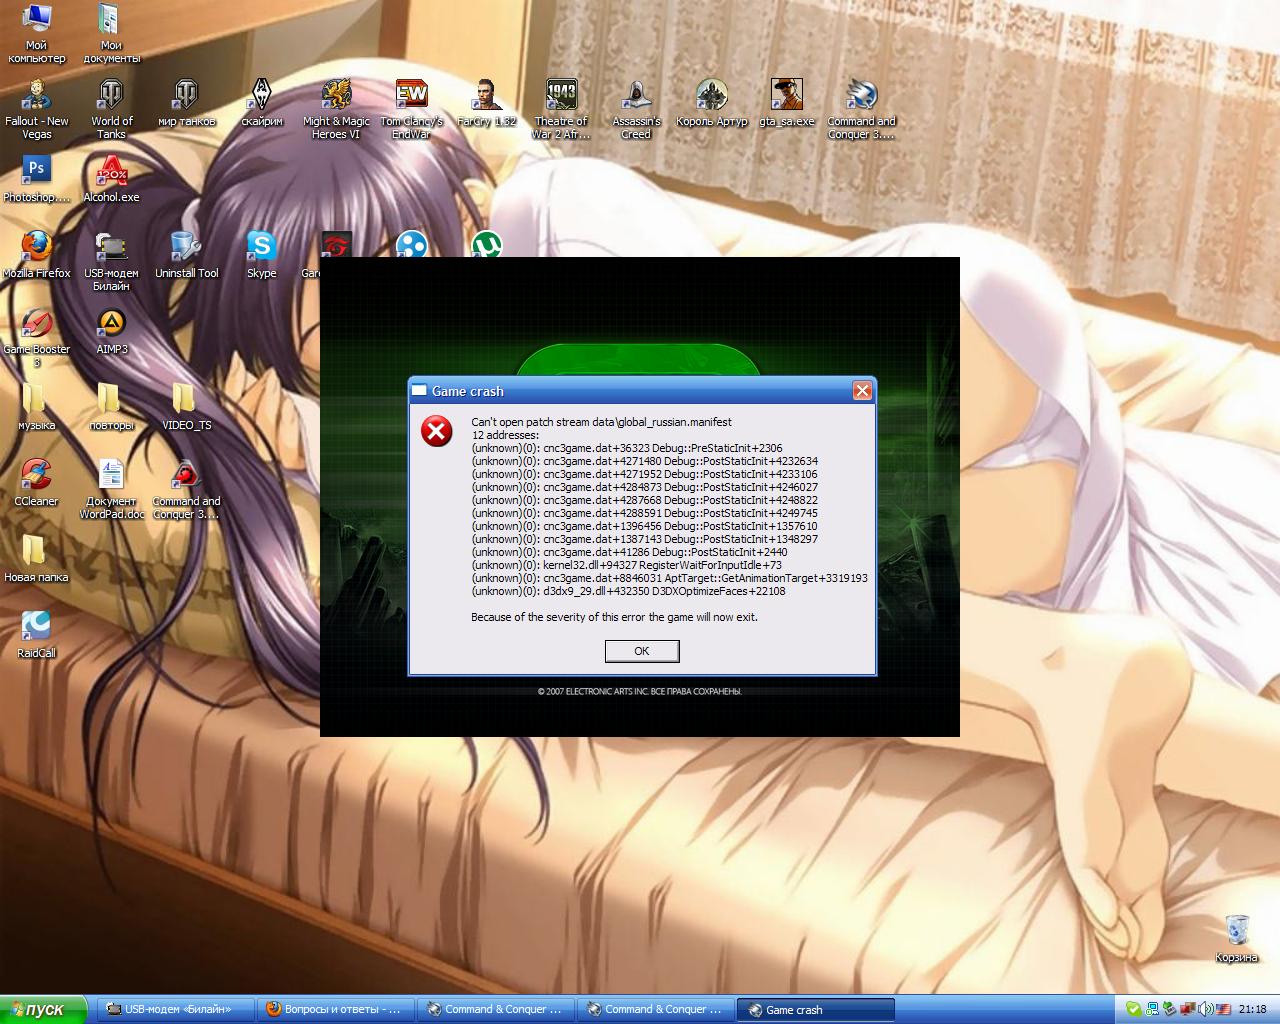This screenshot has height=1024, width=1280.
Task: Select the Корзина recycle bin icon
Action: [x=1237, y=939]
